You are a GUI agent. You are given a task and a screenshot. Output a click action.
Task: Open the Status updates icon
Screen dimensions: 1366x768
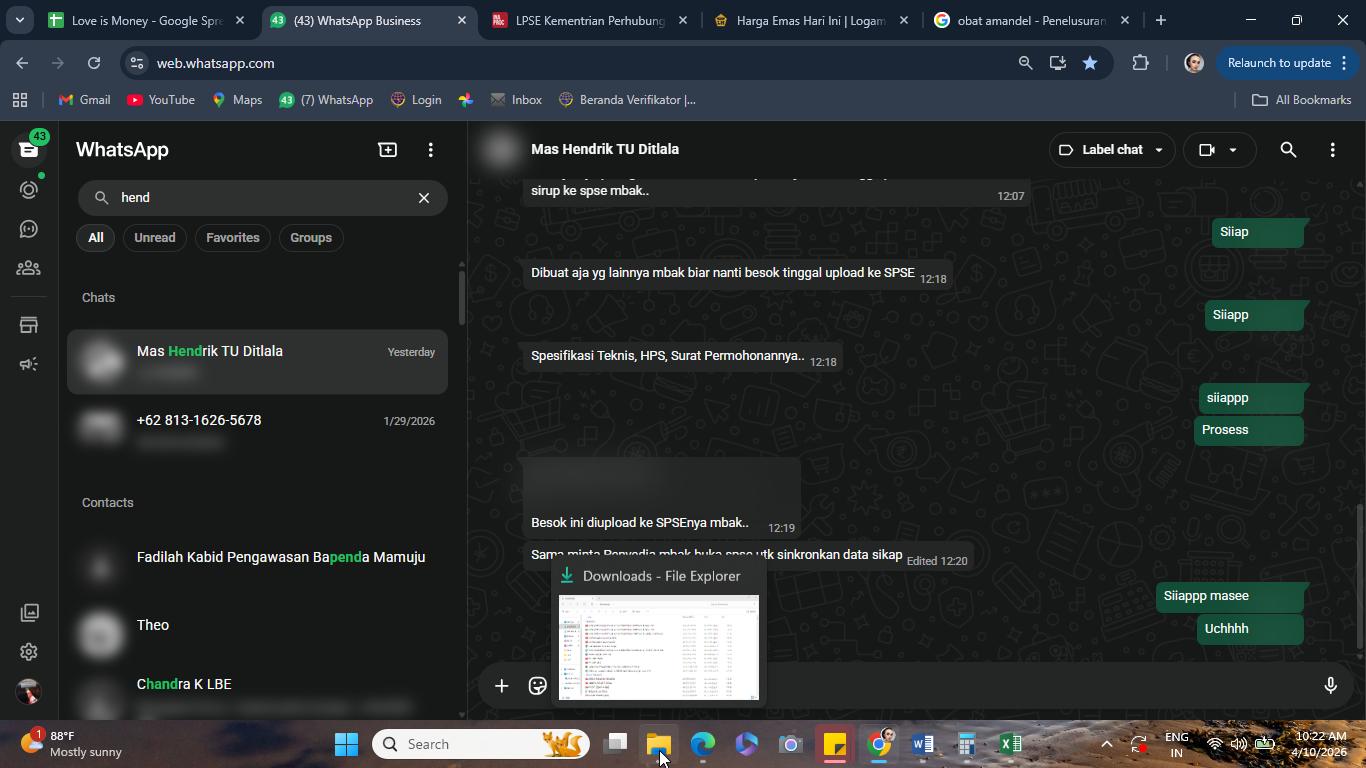(x=29, y=189)
